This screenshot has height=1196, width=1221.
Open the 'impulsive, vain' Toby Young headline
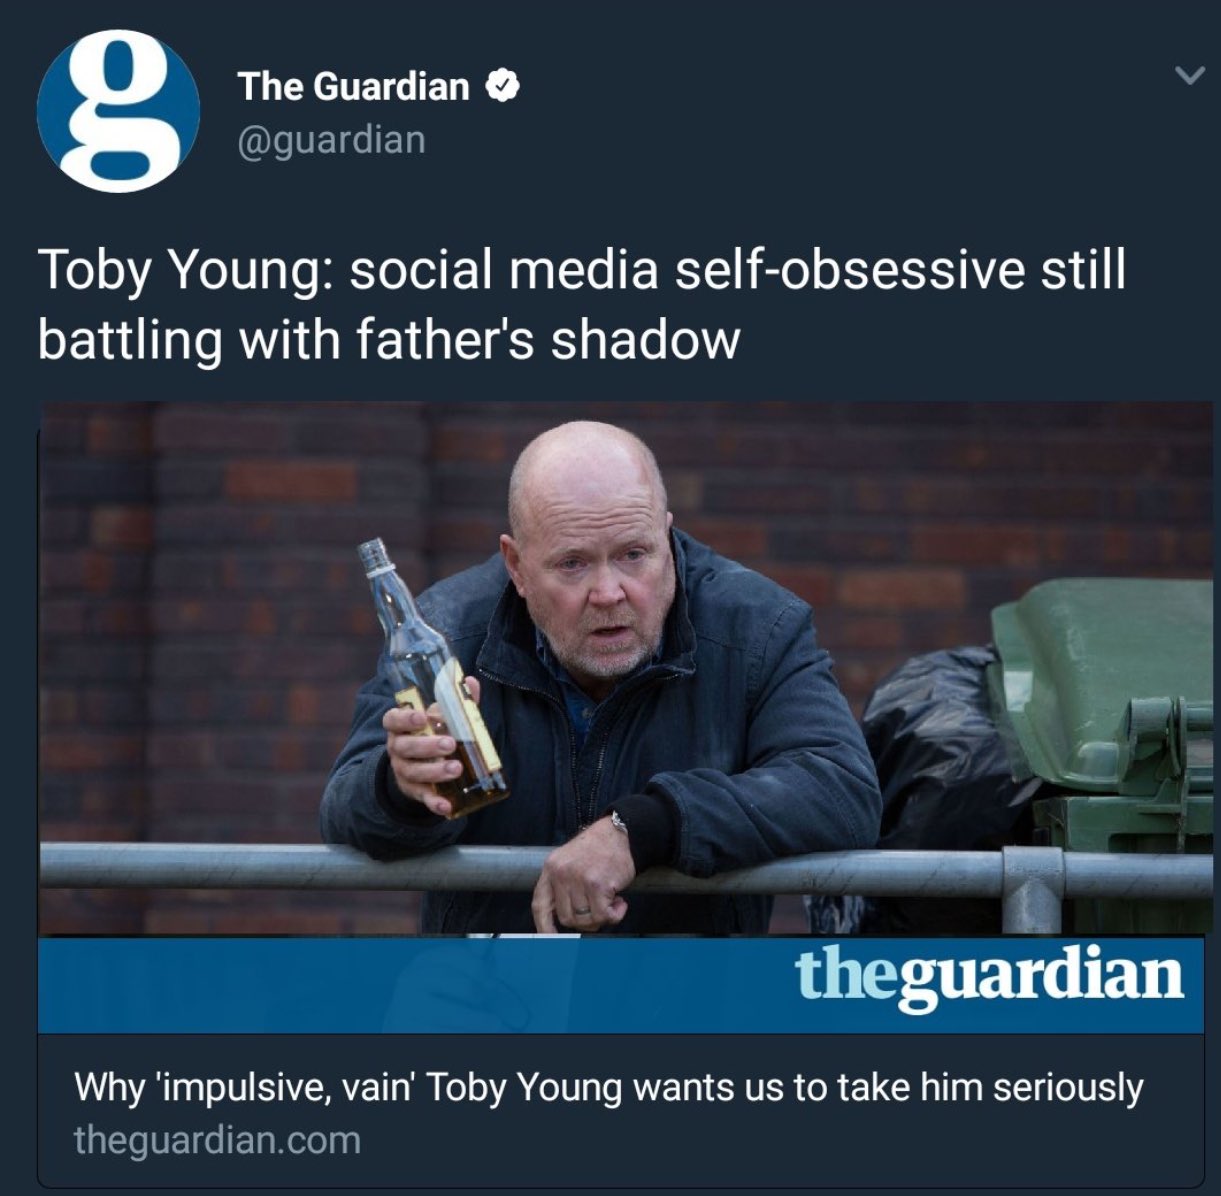tap(608, 1086)
